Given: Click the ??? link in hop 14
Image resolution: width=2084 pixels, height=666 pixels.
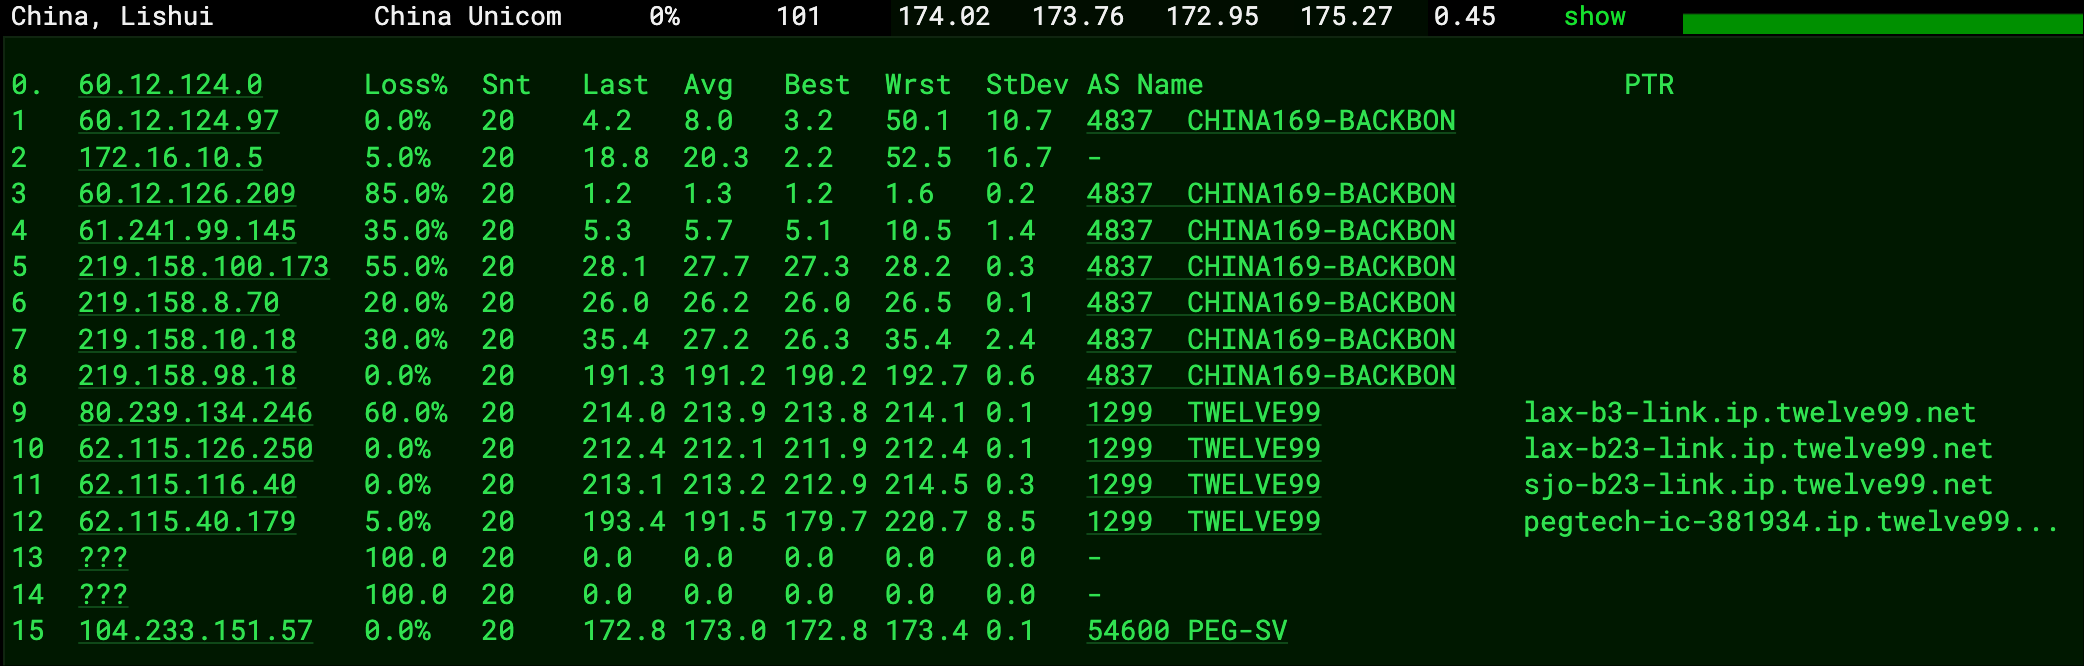Looking at the screenshot, I should pyautogui.click(x=103, y=595).
